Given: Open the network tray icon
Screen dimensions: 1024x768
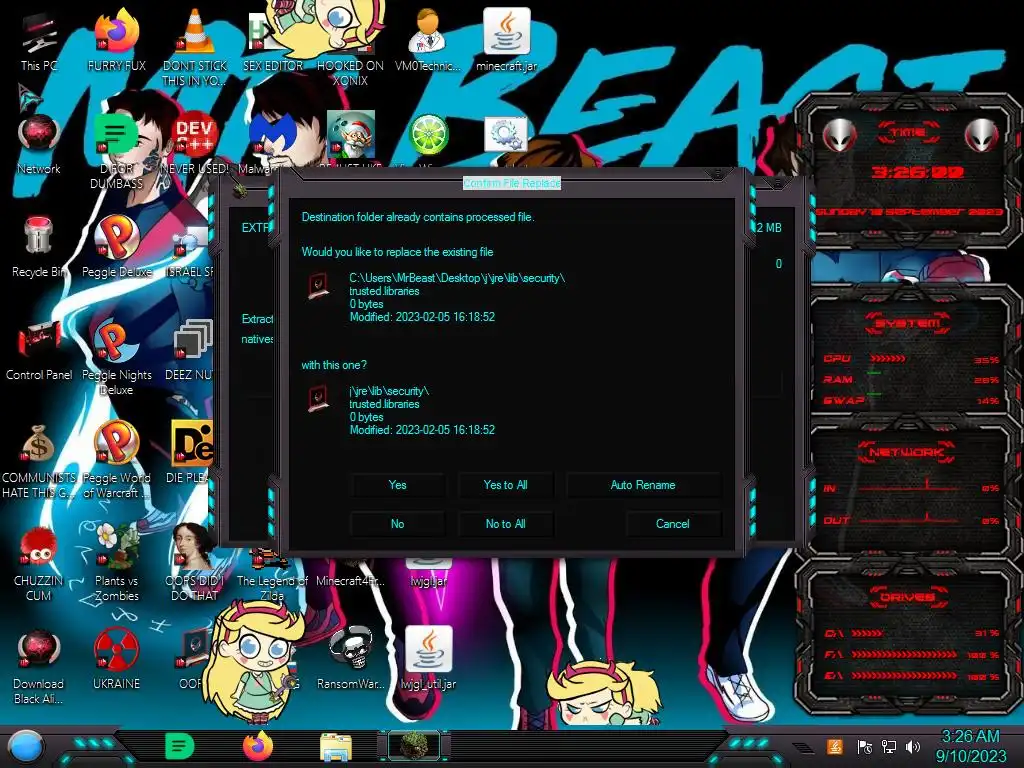Looking at the screenshot, I should coord(889,746).
